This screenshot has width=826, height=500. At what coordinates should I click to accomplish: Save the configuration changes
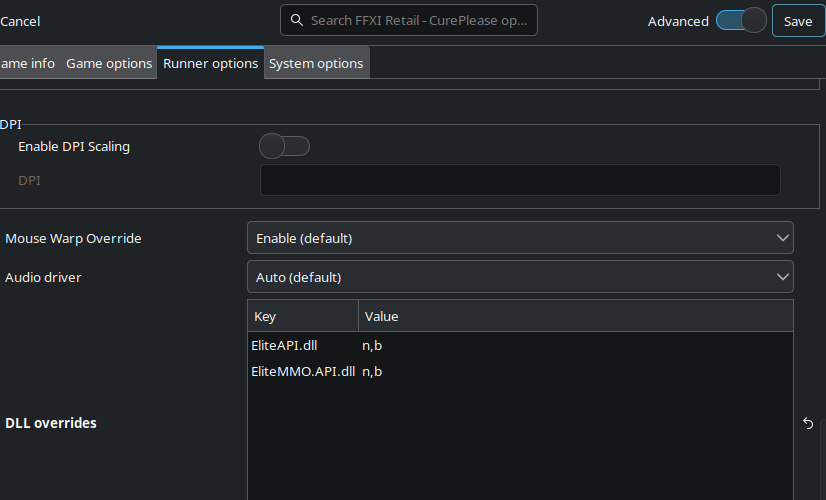tap(798, 21)
